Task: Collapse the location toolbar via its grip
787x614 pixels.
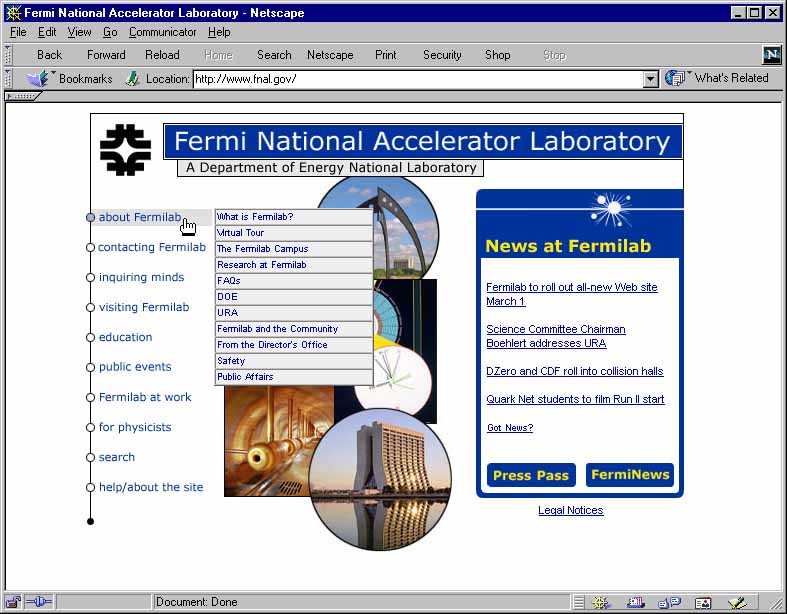Action: pyautogui.click(x=8, y=79)
